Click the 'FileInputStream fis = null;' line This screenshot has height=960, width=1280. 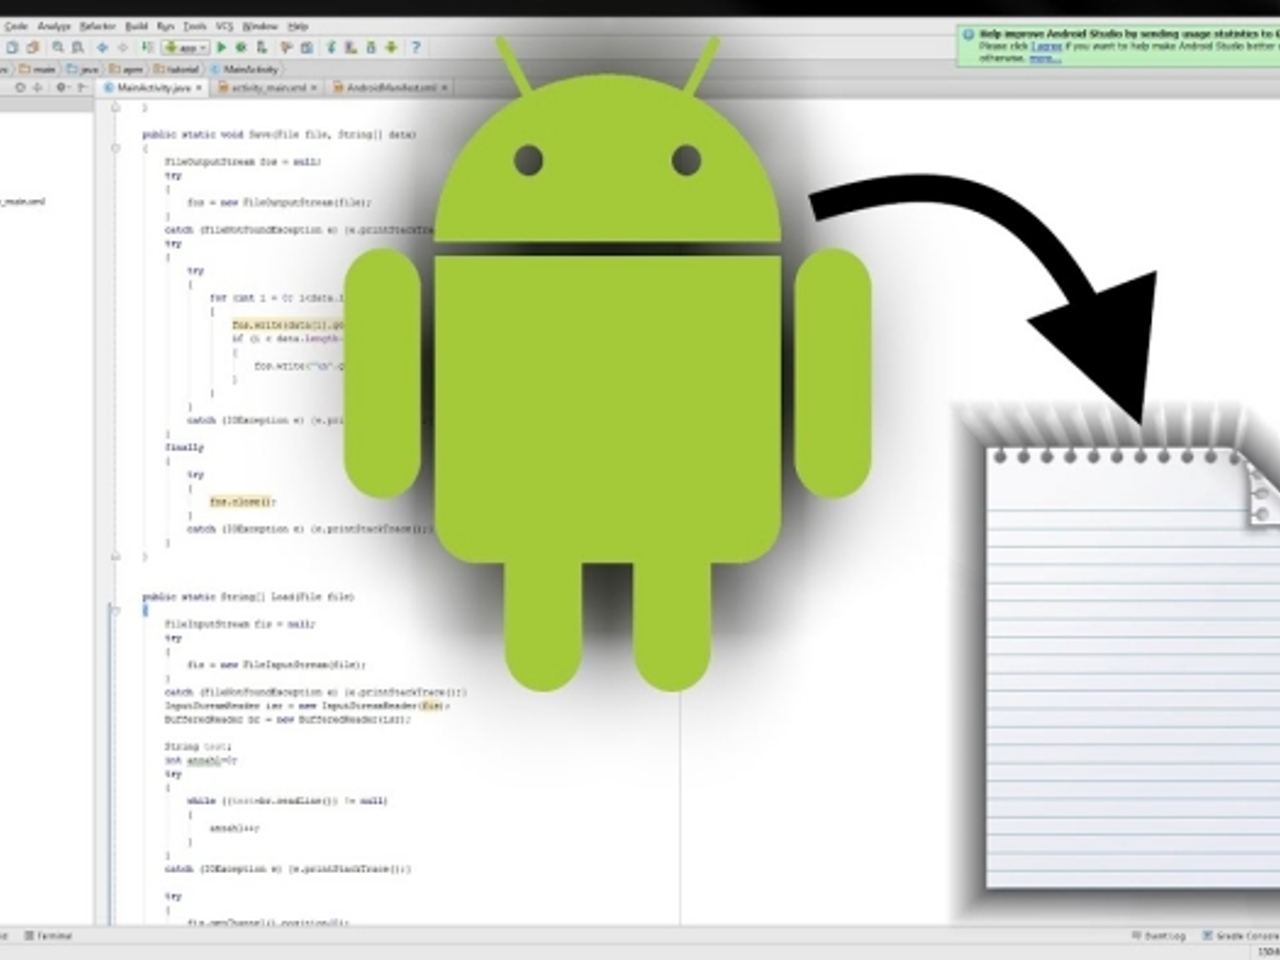click(x=240, y=624)
